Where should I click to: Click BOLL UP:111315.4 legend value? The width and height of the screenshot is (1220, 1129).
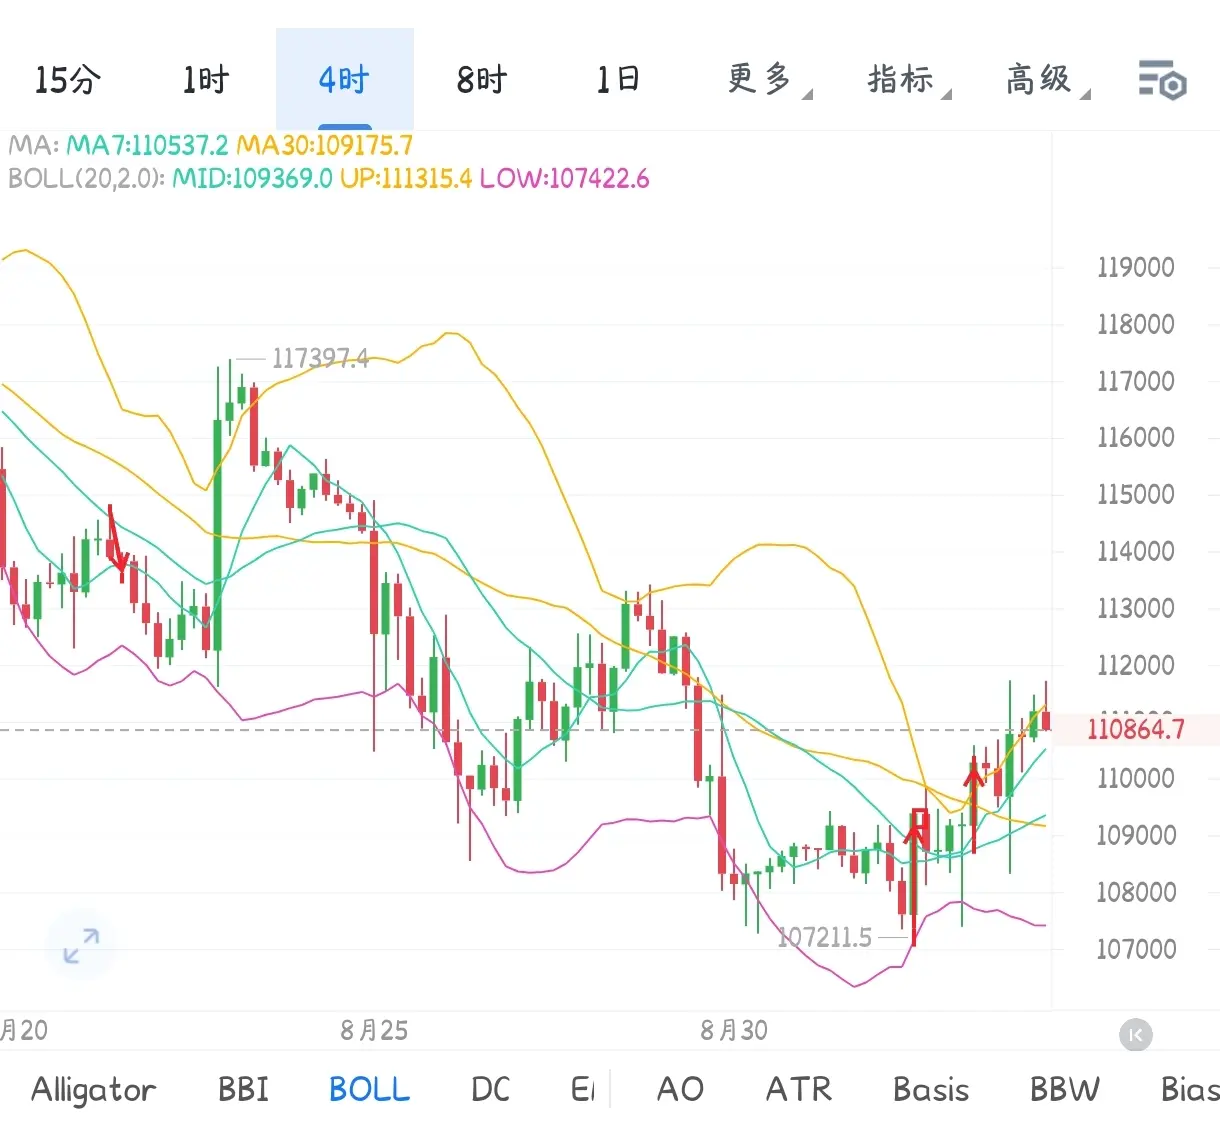click(x=406, y=179)
